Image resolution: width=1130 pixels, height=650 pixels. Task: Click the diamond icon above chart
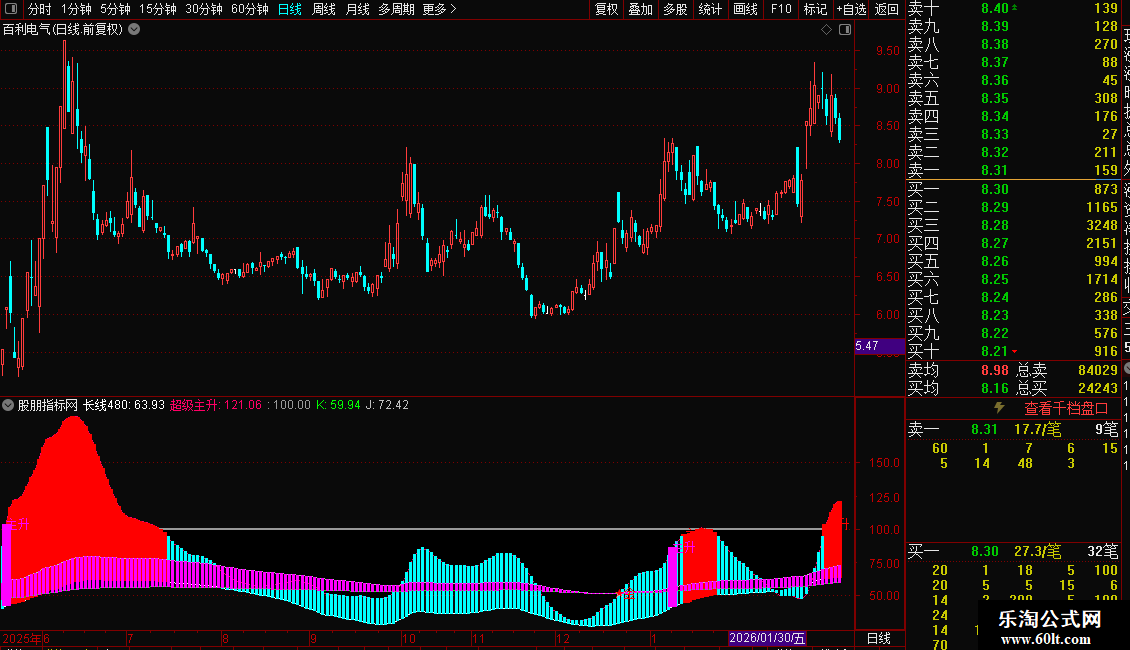coord(827,30)
